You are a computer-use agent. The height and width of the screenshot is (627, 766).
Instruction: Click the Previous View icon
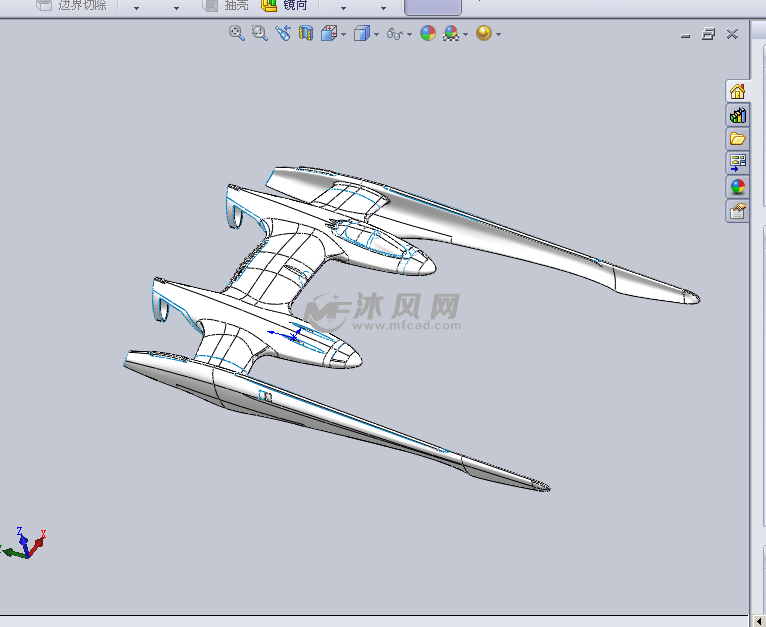[283, 33]
